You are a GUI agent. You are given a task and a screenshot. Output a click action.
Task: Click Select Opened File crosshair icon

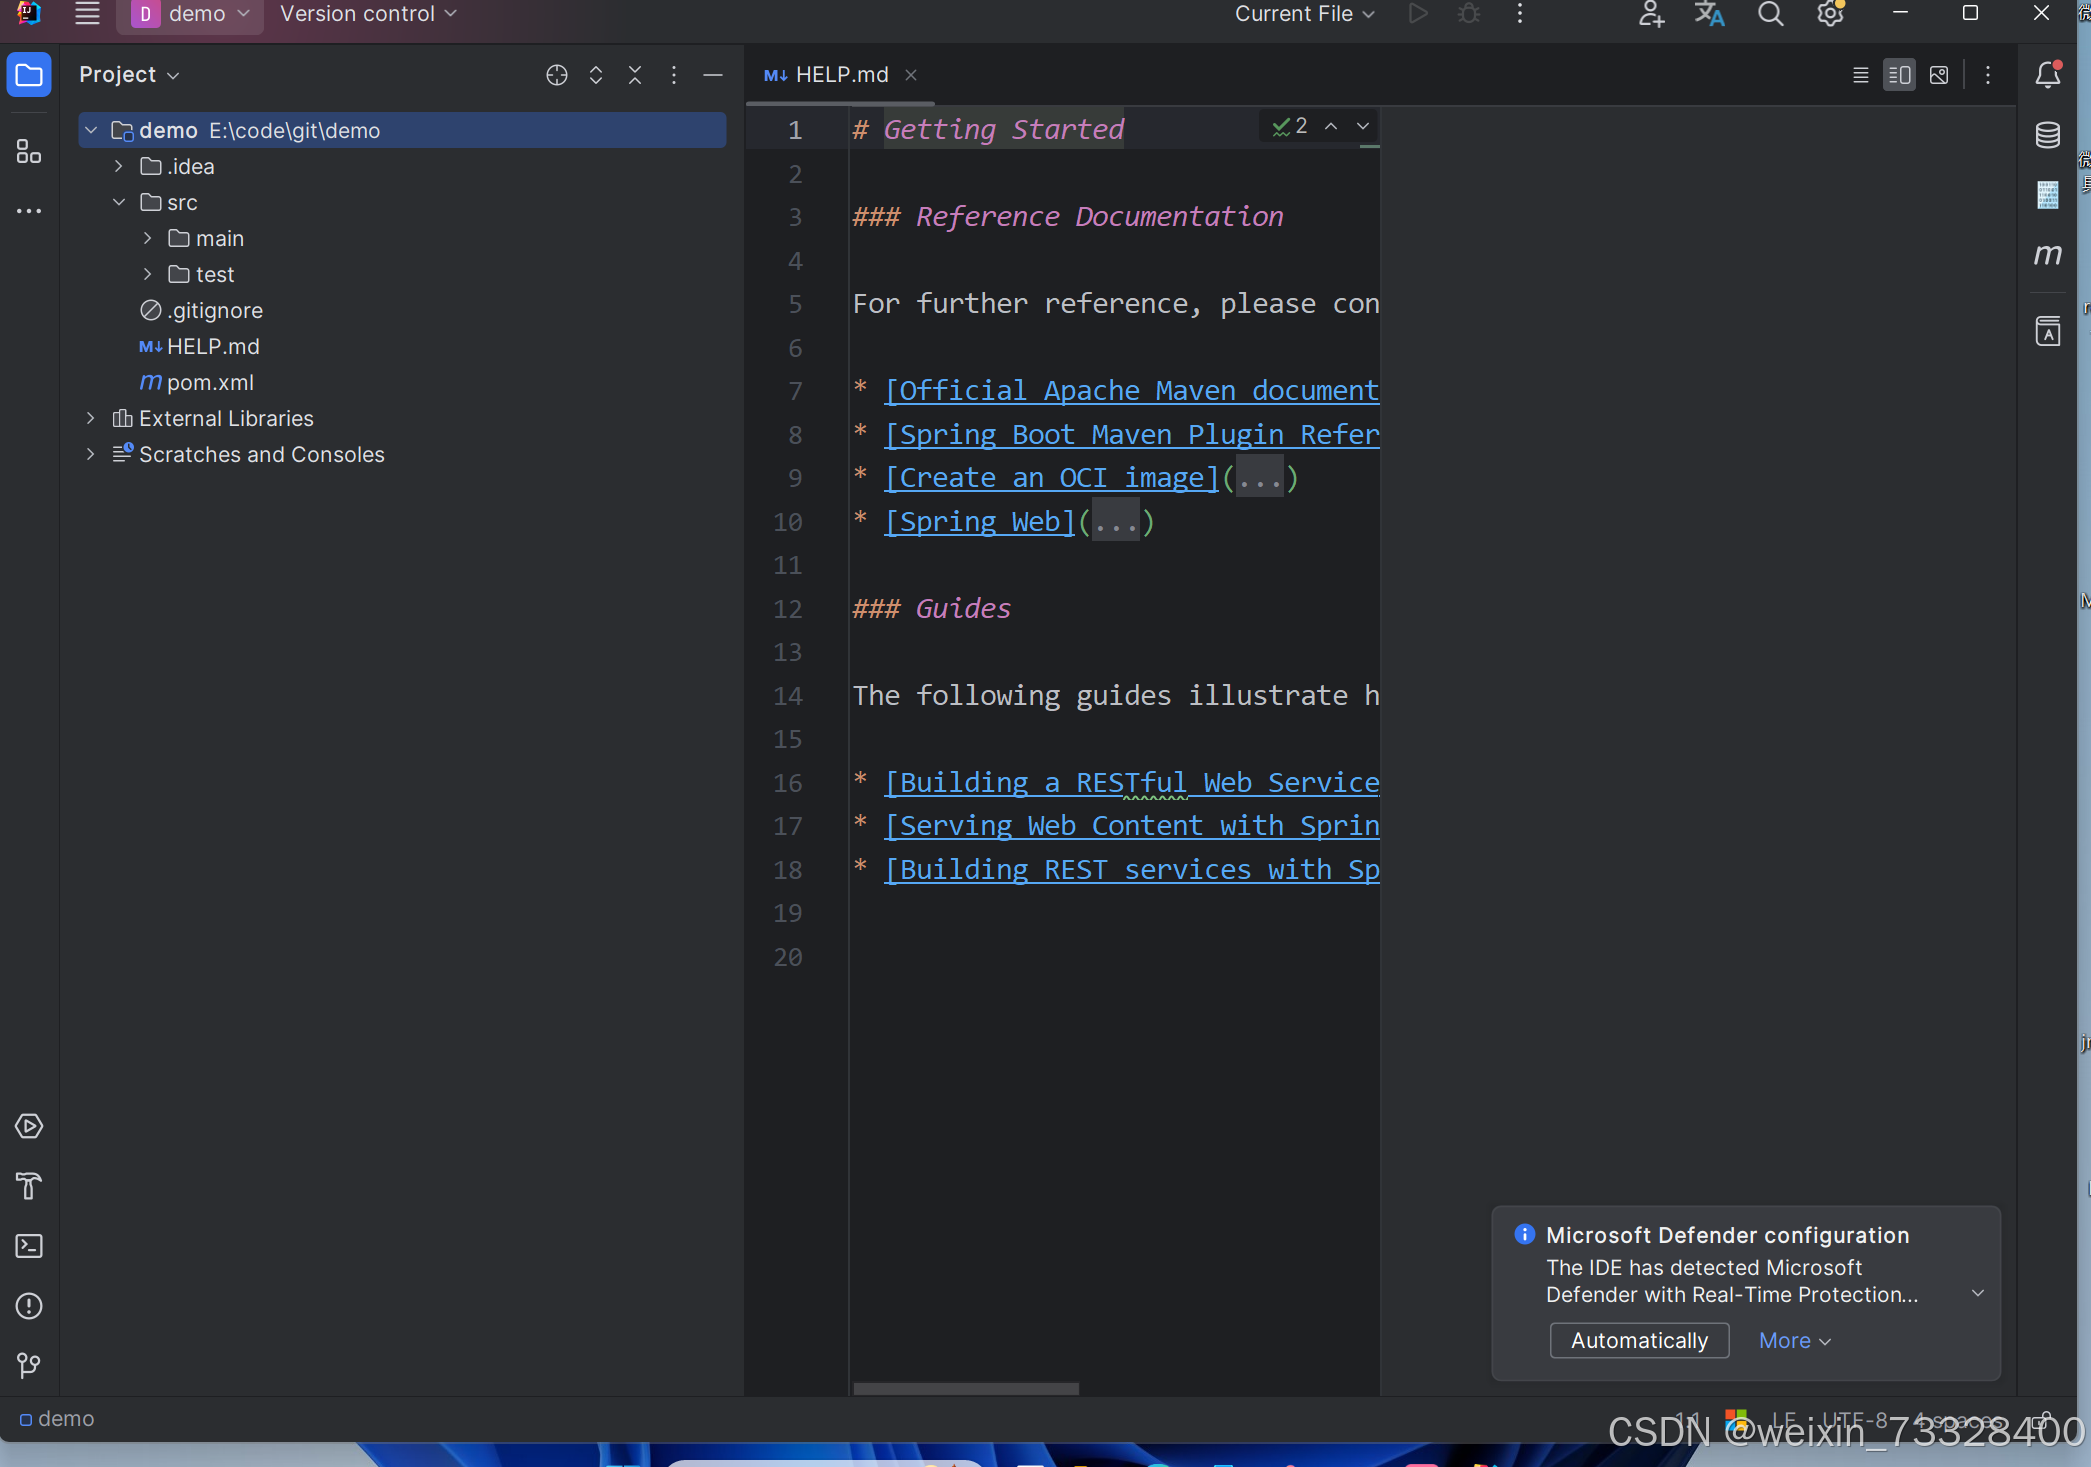click(x=557, y=75)
